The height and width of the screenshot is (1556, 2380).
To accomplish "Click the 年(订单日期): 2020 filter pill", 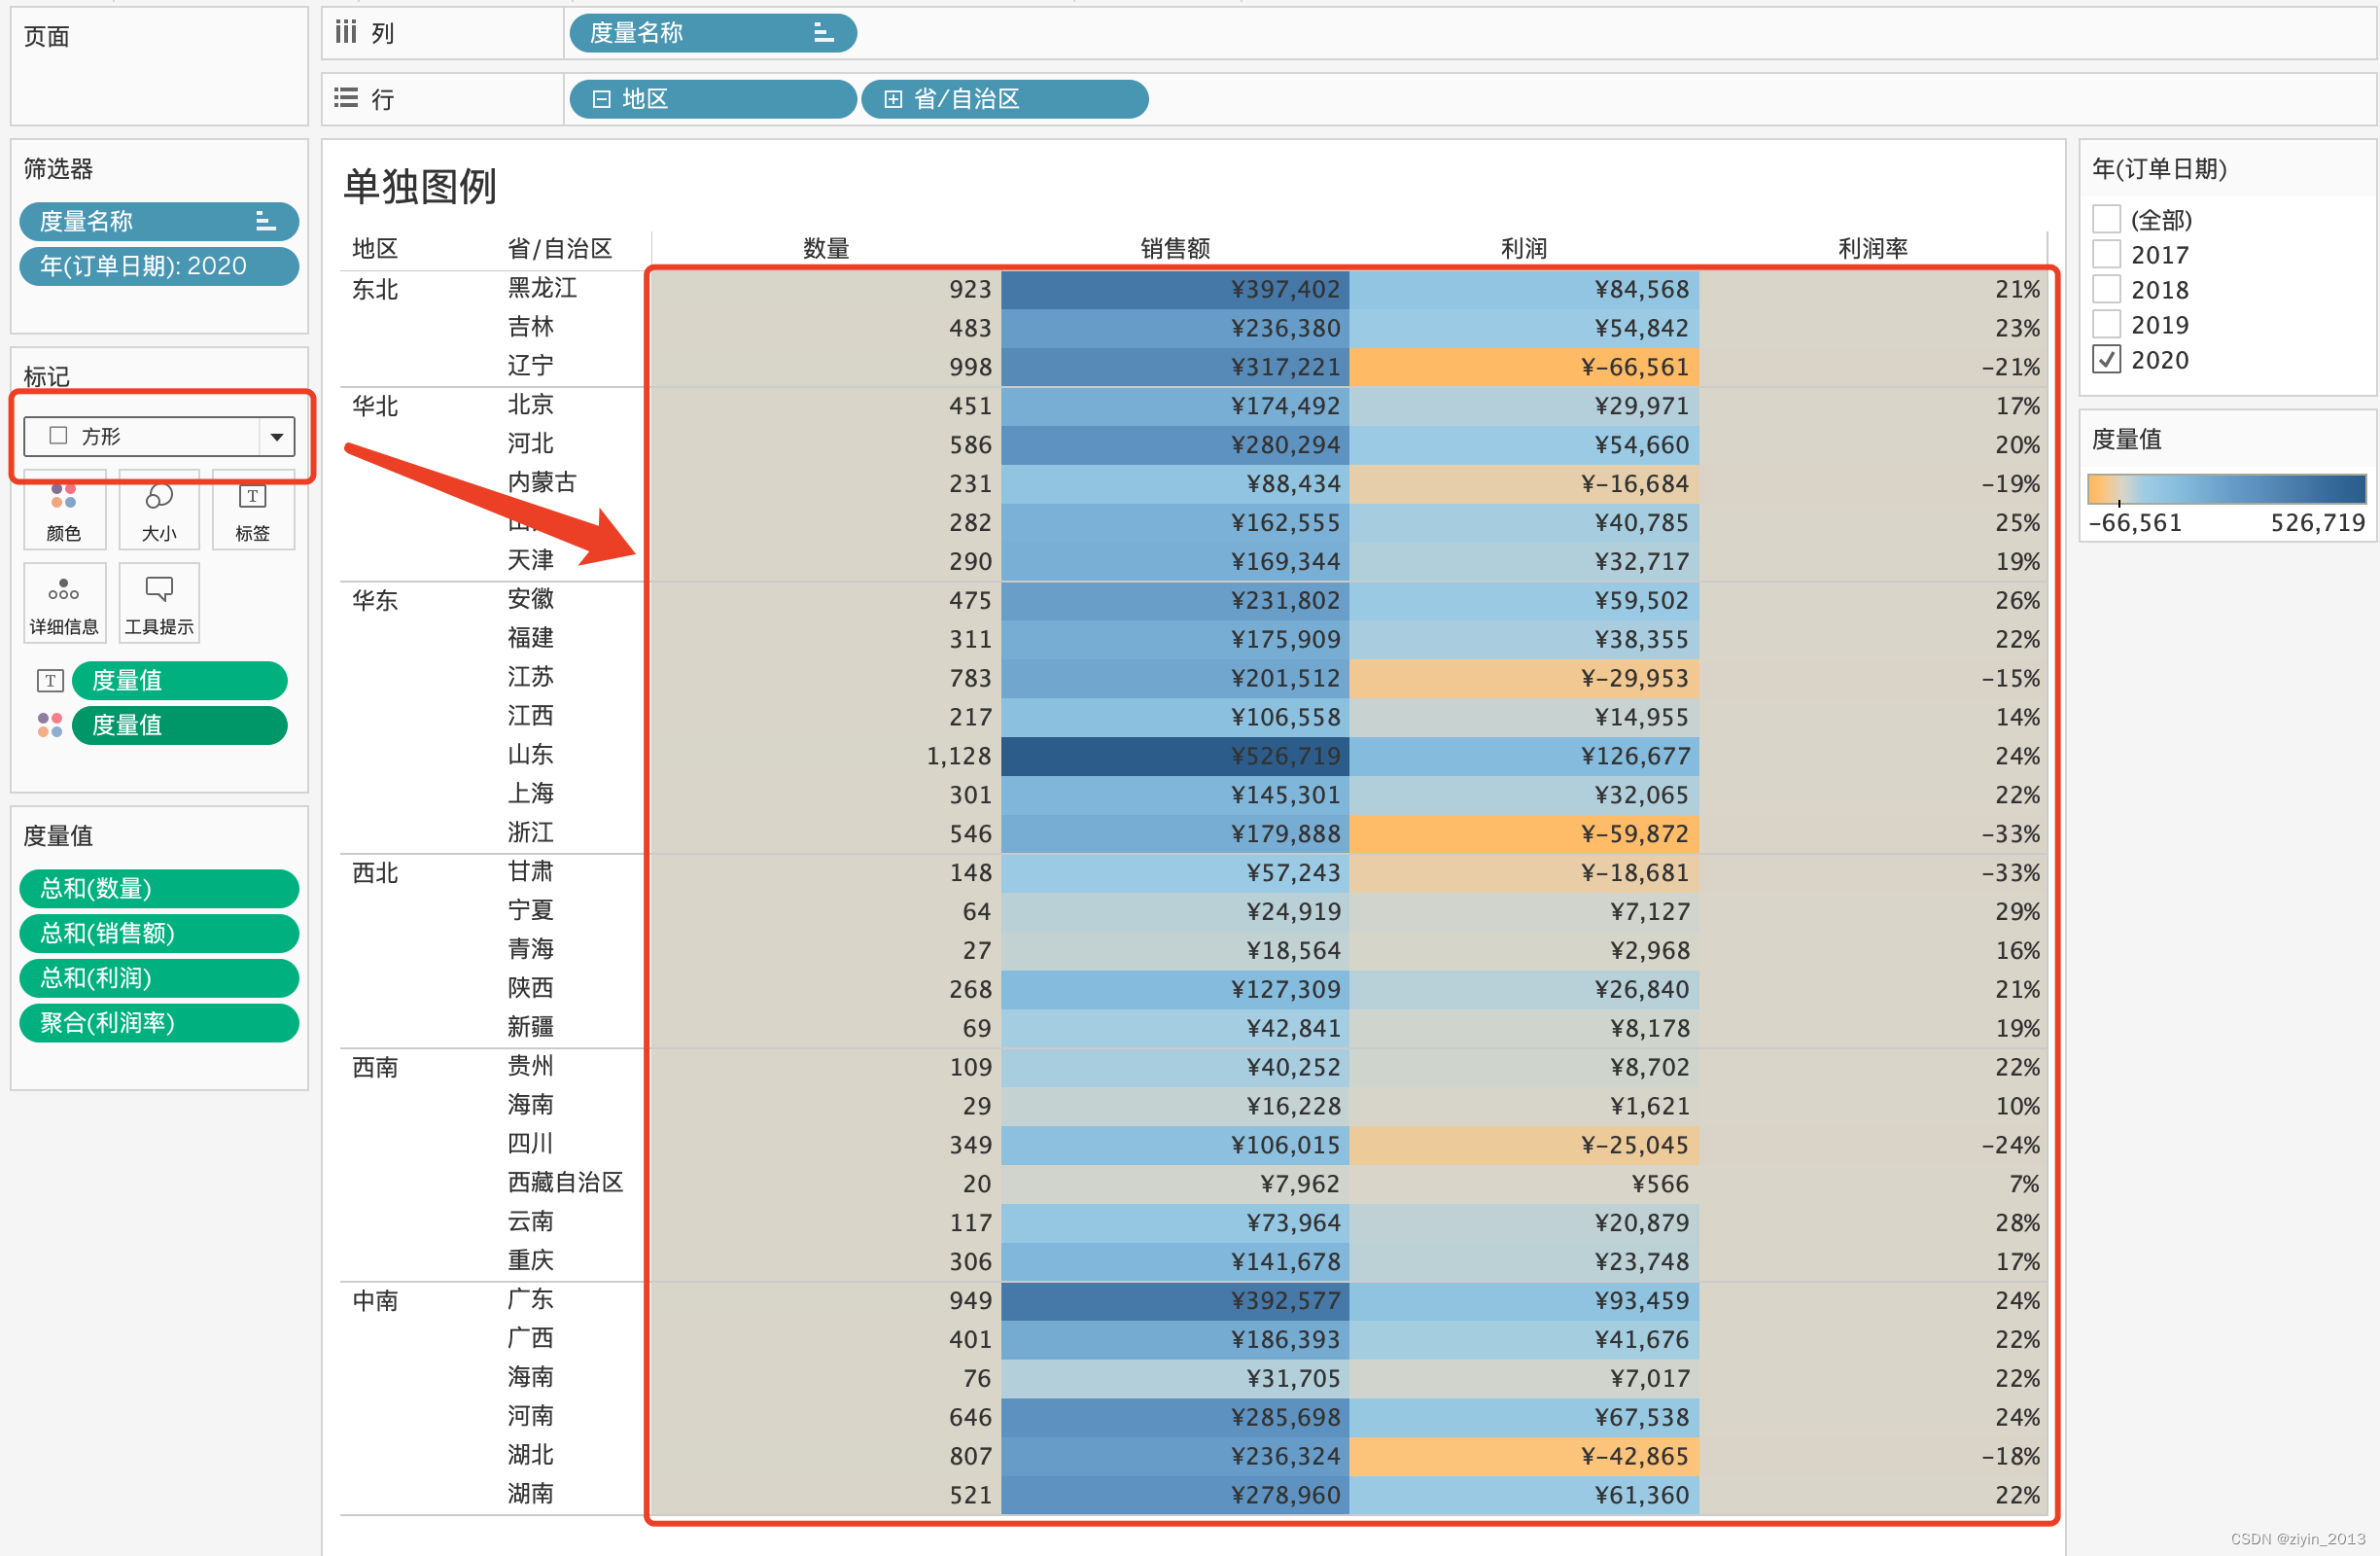I will click(x=159, y=266).
